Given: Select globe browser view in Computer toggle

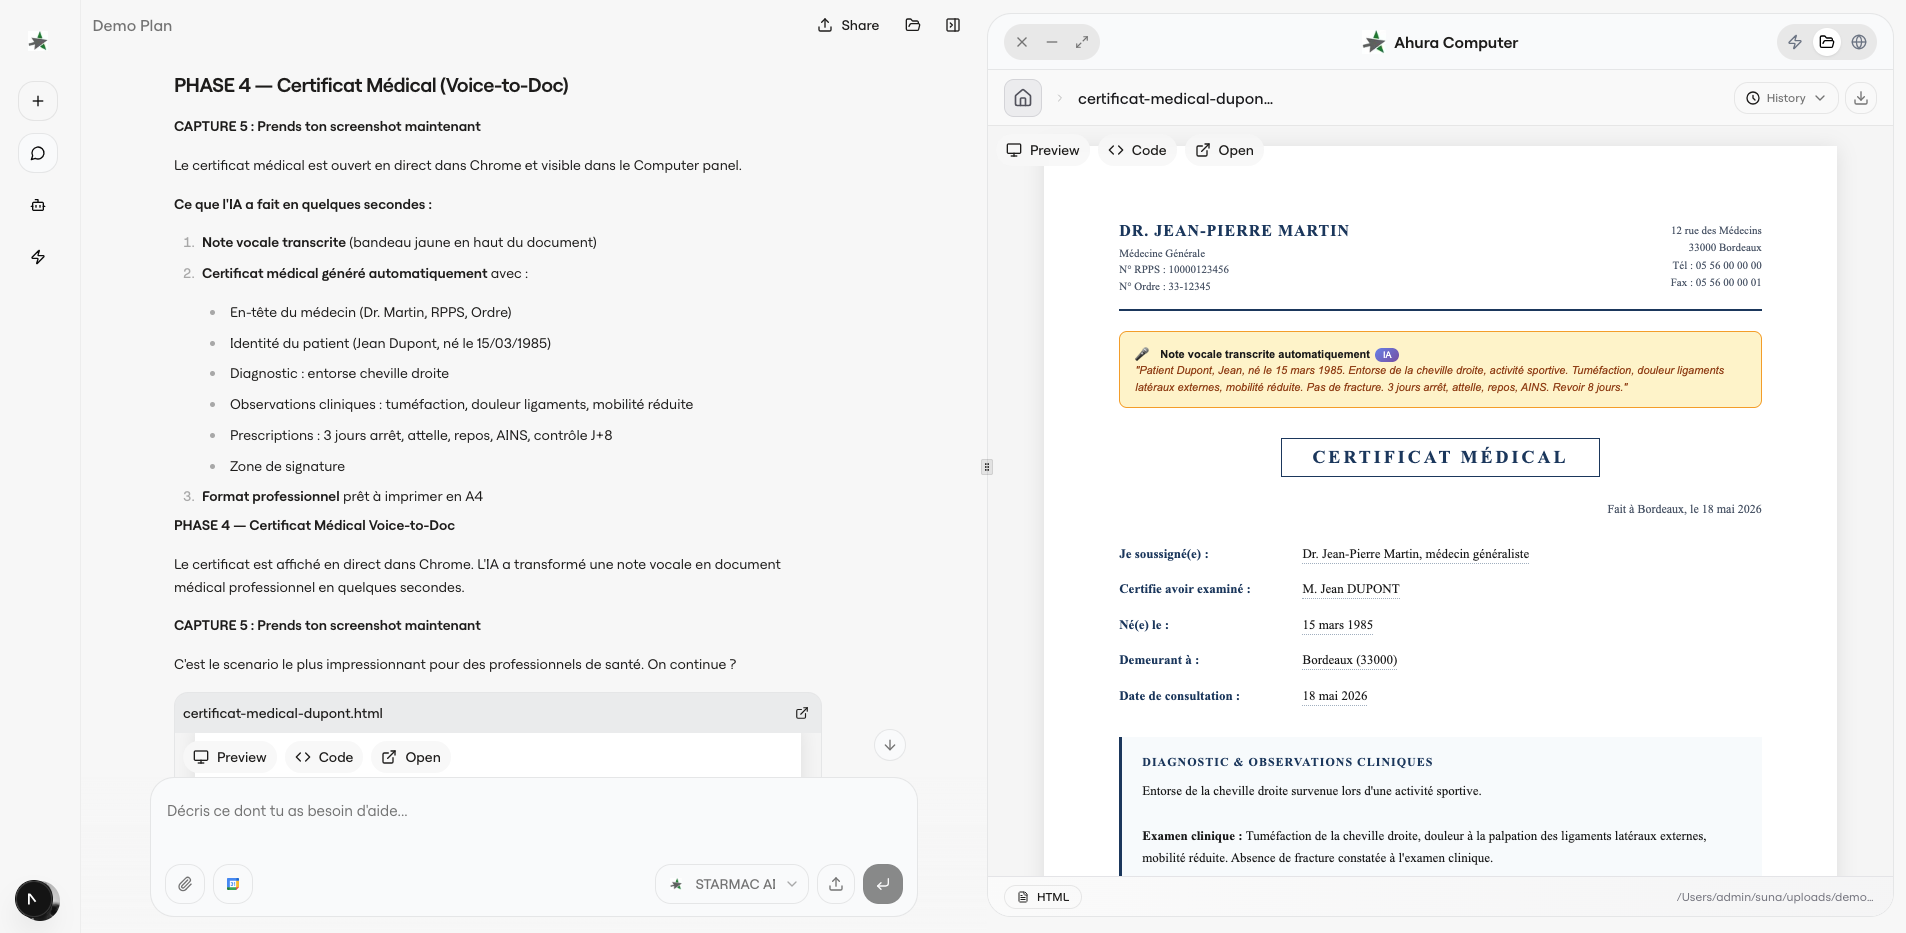Looking at the screenshot, I should [1859, 42].
